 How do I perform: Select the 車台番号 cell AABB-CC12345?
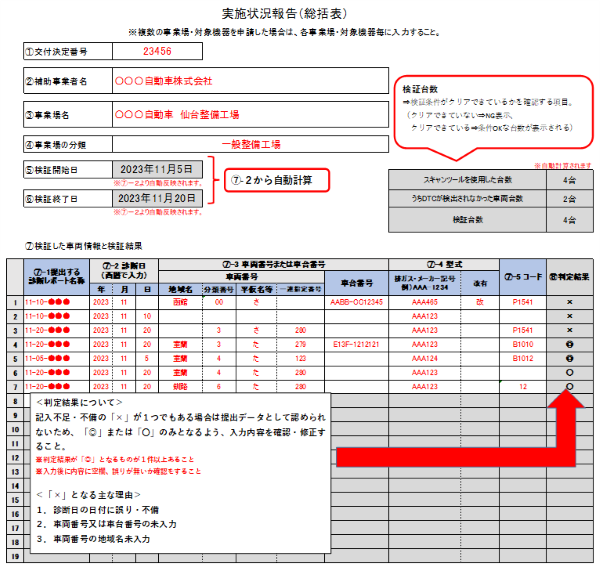tap(350, 301)
